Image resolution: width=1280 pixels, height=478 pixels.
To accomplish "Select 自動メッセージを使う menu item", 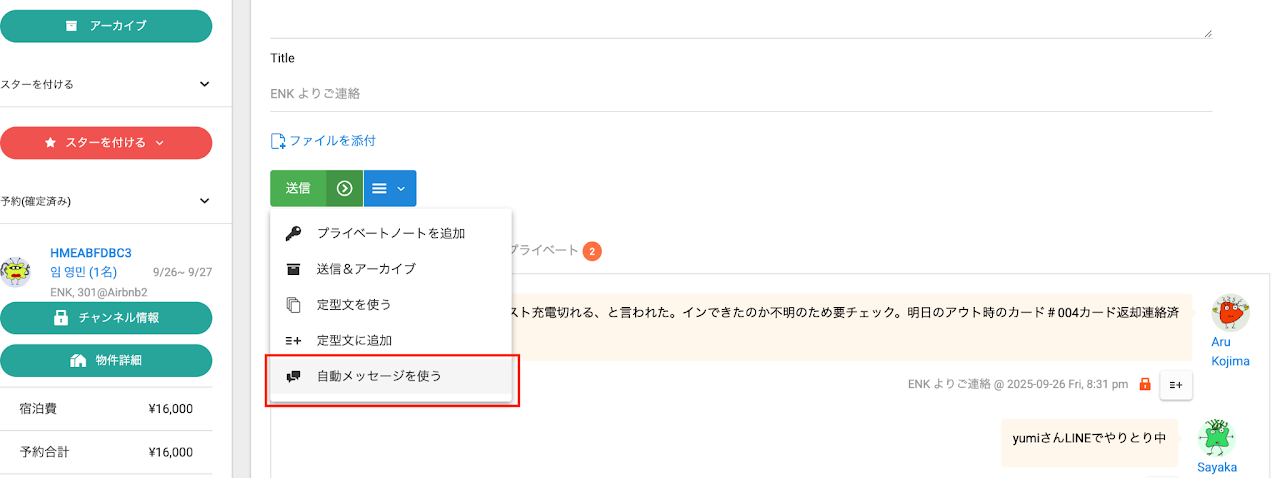I will [x=379, y=376].
